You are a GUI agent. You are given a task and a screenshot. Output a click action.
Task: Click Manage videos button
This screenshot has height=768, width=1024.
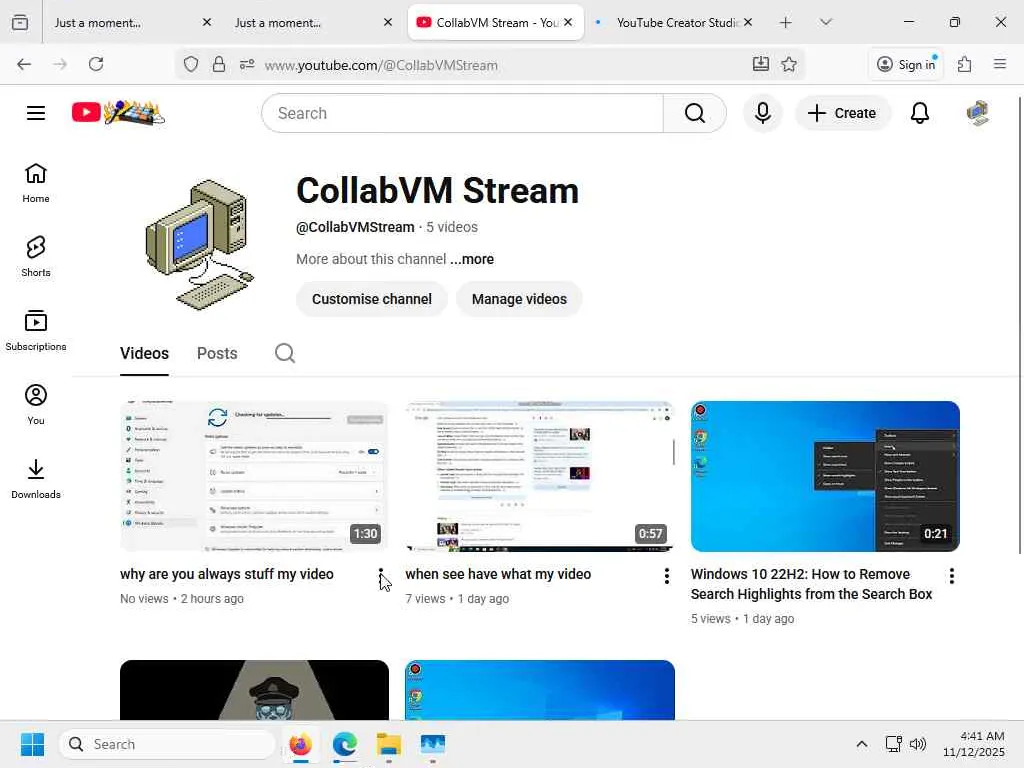[519, 299]
